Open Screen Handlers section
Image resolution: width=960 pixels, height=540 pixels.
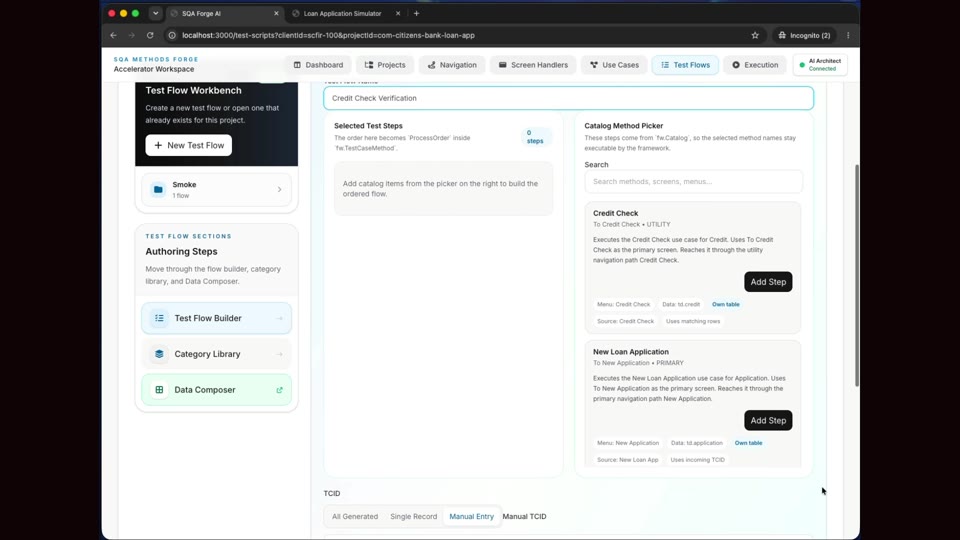click(x=533, y=65)
